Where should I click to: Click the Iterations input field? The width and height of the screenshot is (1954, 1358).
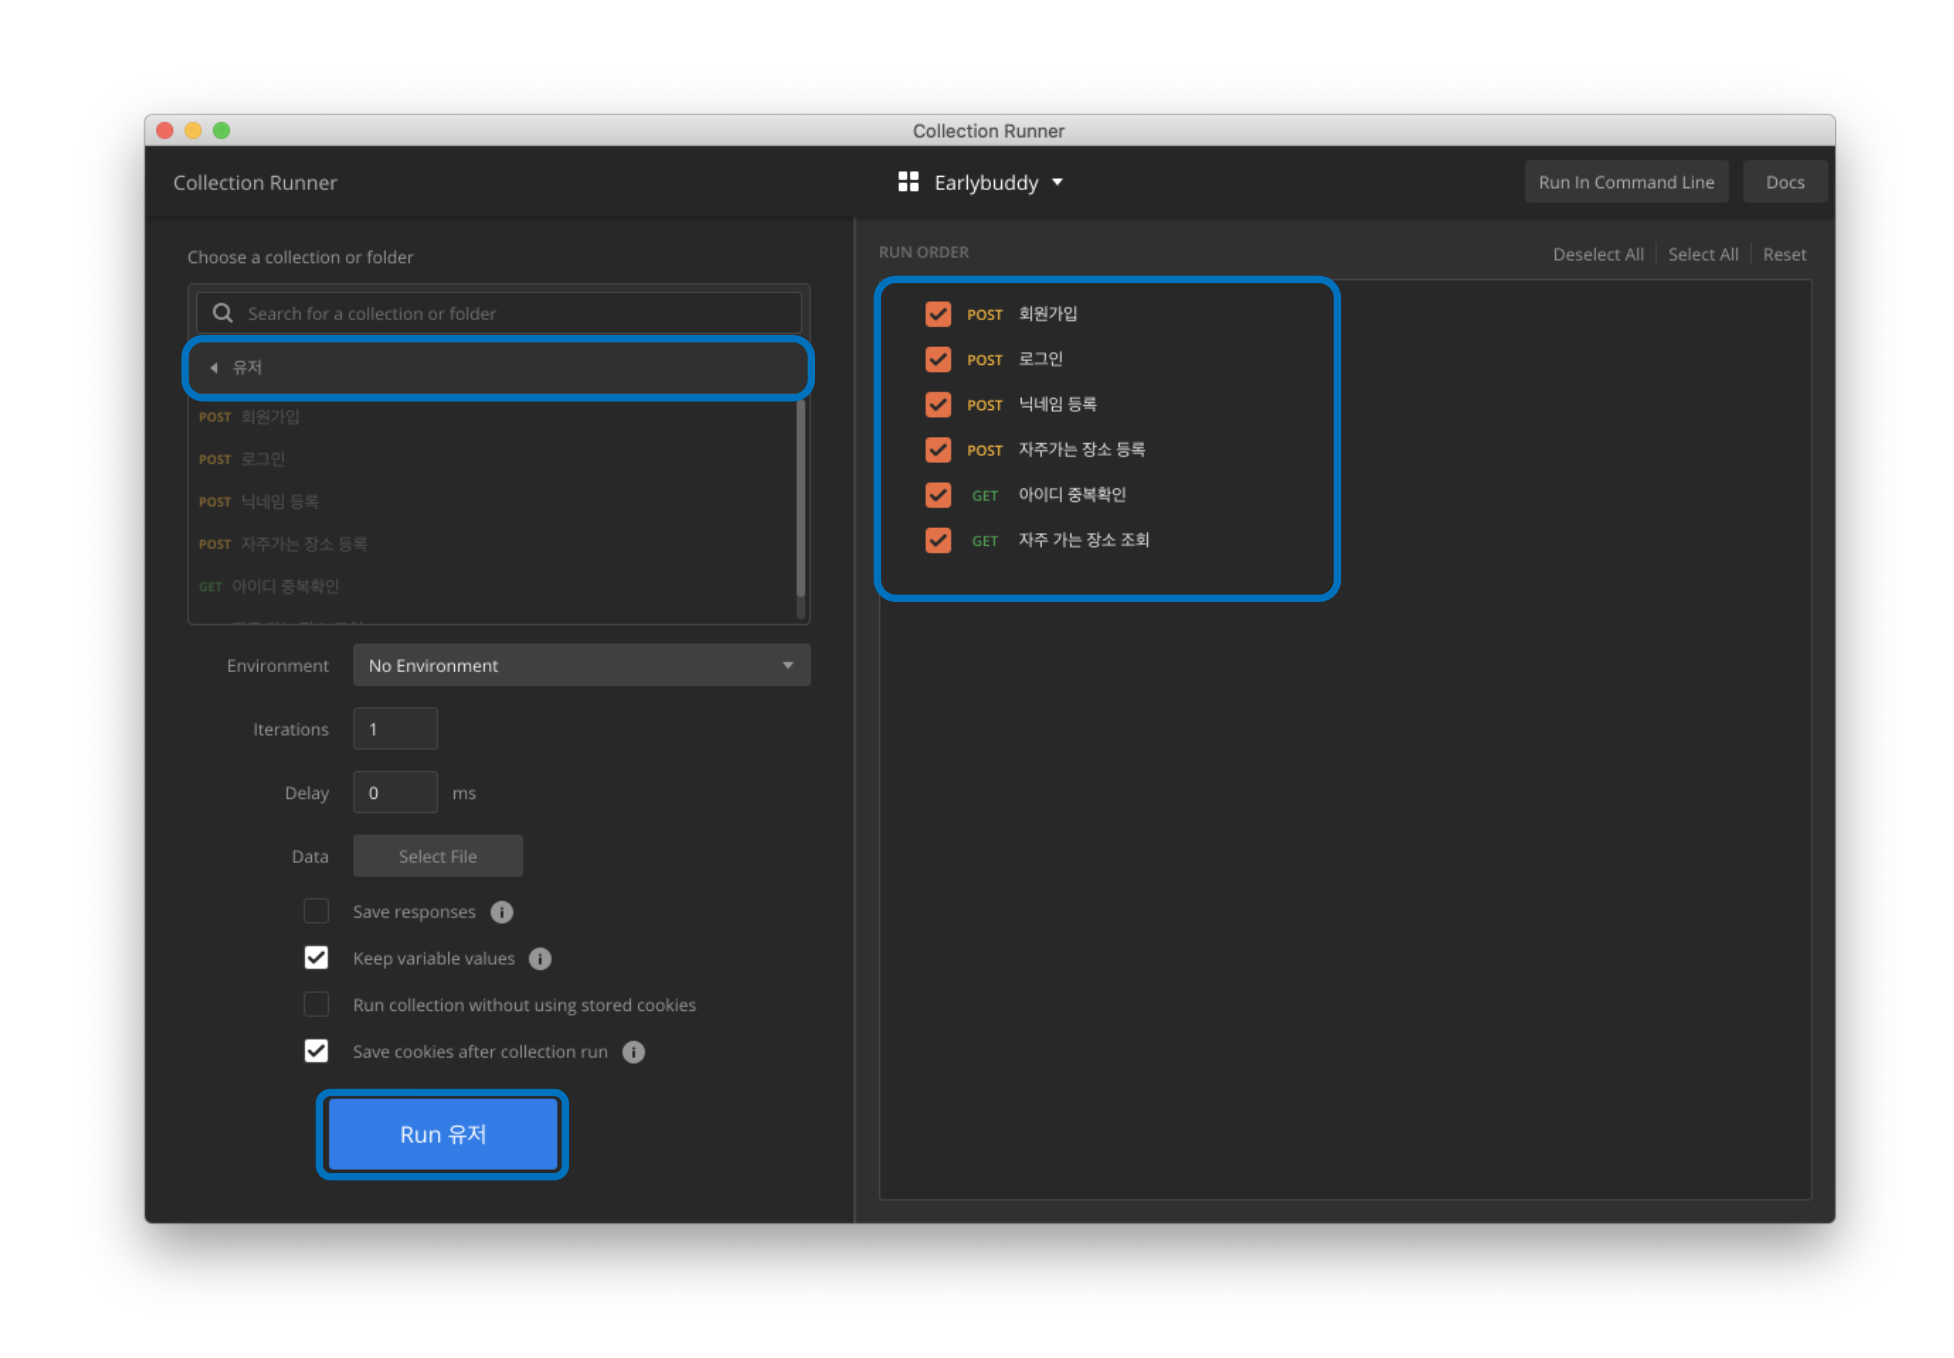tap(395, 729)
